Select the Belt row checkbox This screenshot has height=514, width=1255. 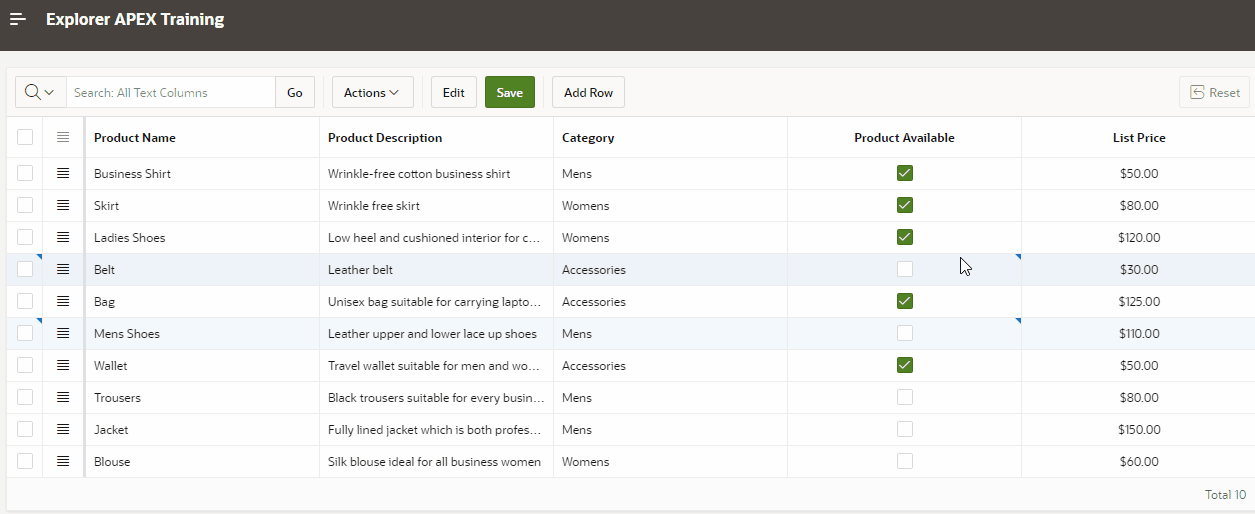pyautogui.click(x=25, y=269)
